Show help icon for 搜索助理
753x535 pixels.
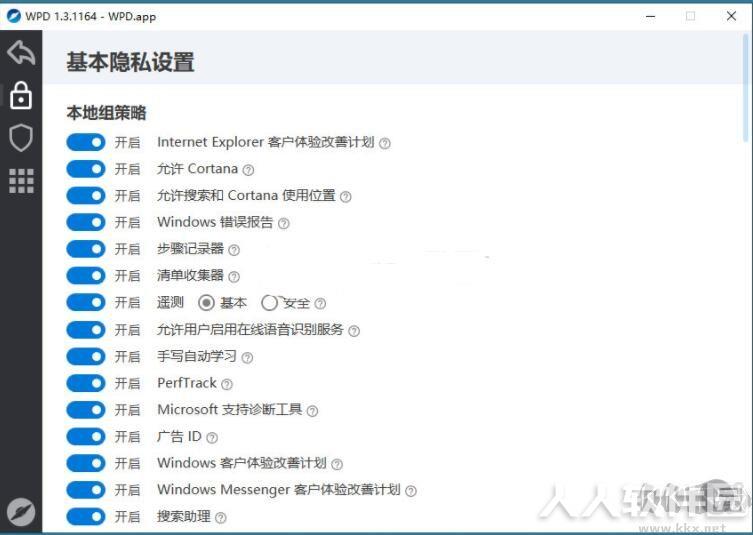pyautogui.click(x=221, y=518)
